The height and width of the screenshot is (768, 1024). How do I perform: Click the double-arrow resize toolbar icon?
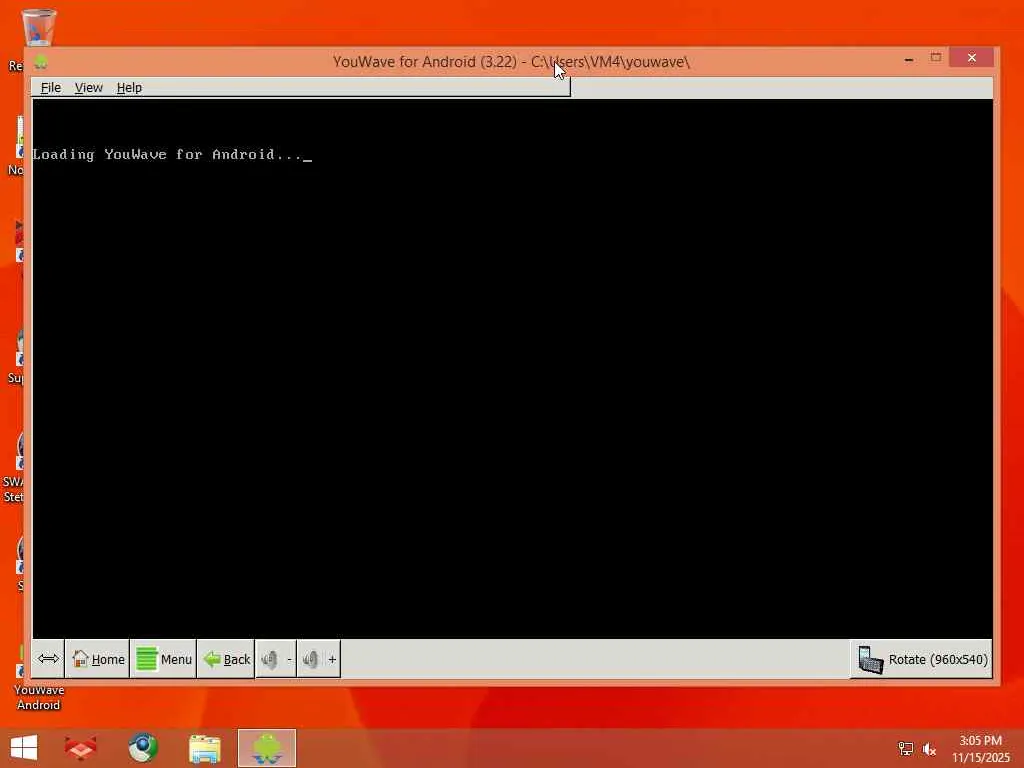48,659
